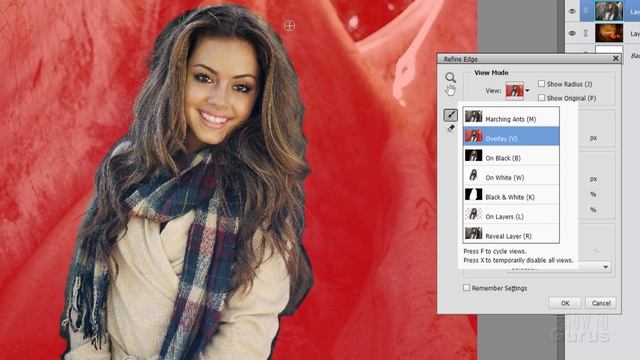
Task: Select the Hand tool in Refine Edge
Action: point(450,90)
